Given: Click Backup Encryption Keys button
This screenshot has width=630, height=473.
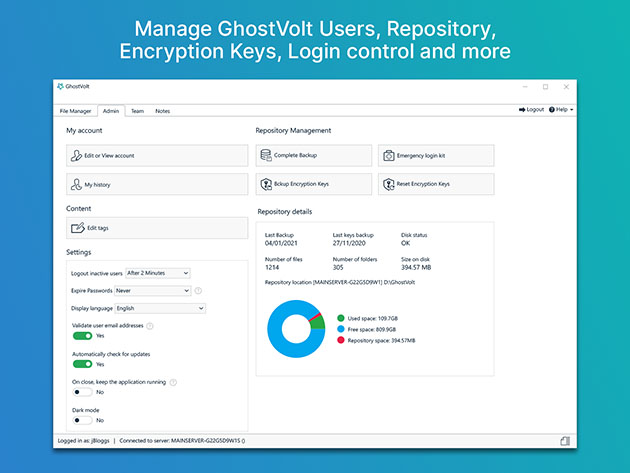Looking at the screenshot, I should [x=314, y=184].
